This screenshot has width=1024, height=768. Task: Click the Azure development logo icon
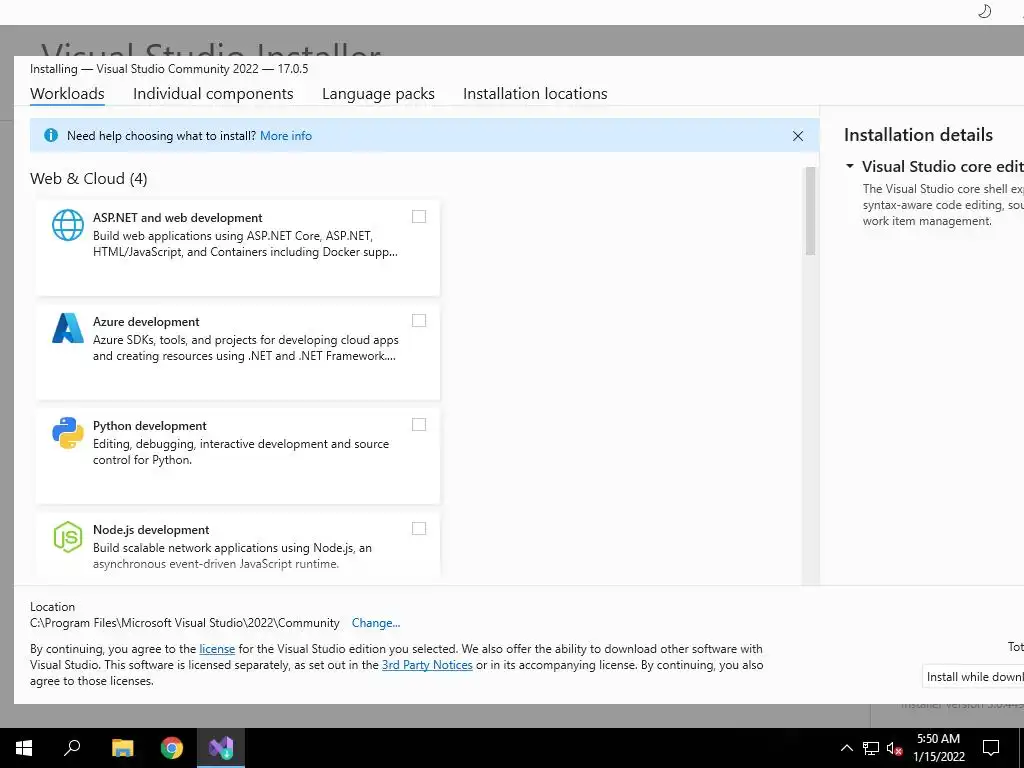[68, 328]
